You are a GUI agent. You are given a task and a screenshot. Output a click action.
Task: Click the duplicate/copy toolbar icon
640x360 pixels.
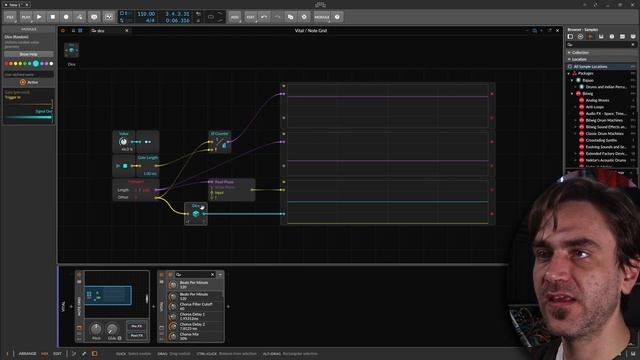click(x=291, y=17)
